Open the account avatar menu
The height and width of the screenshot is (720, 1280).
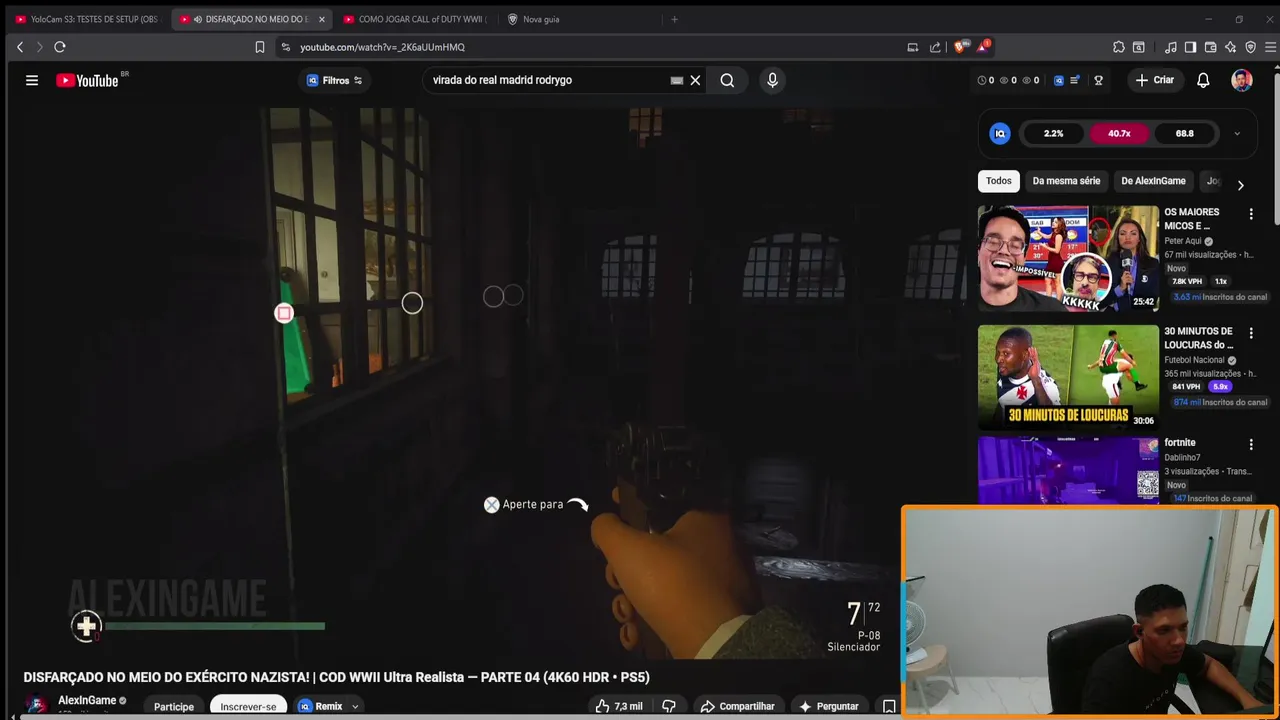(1242, 80)
